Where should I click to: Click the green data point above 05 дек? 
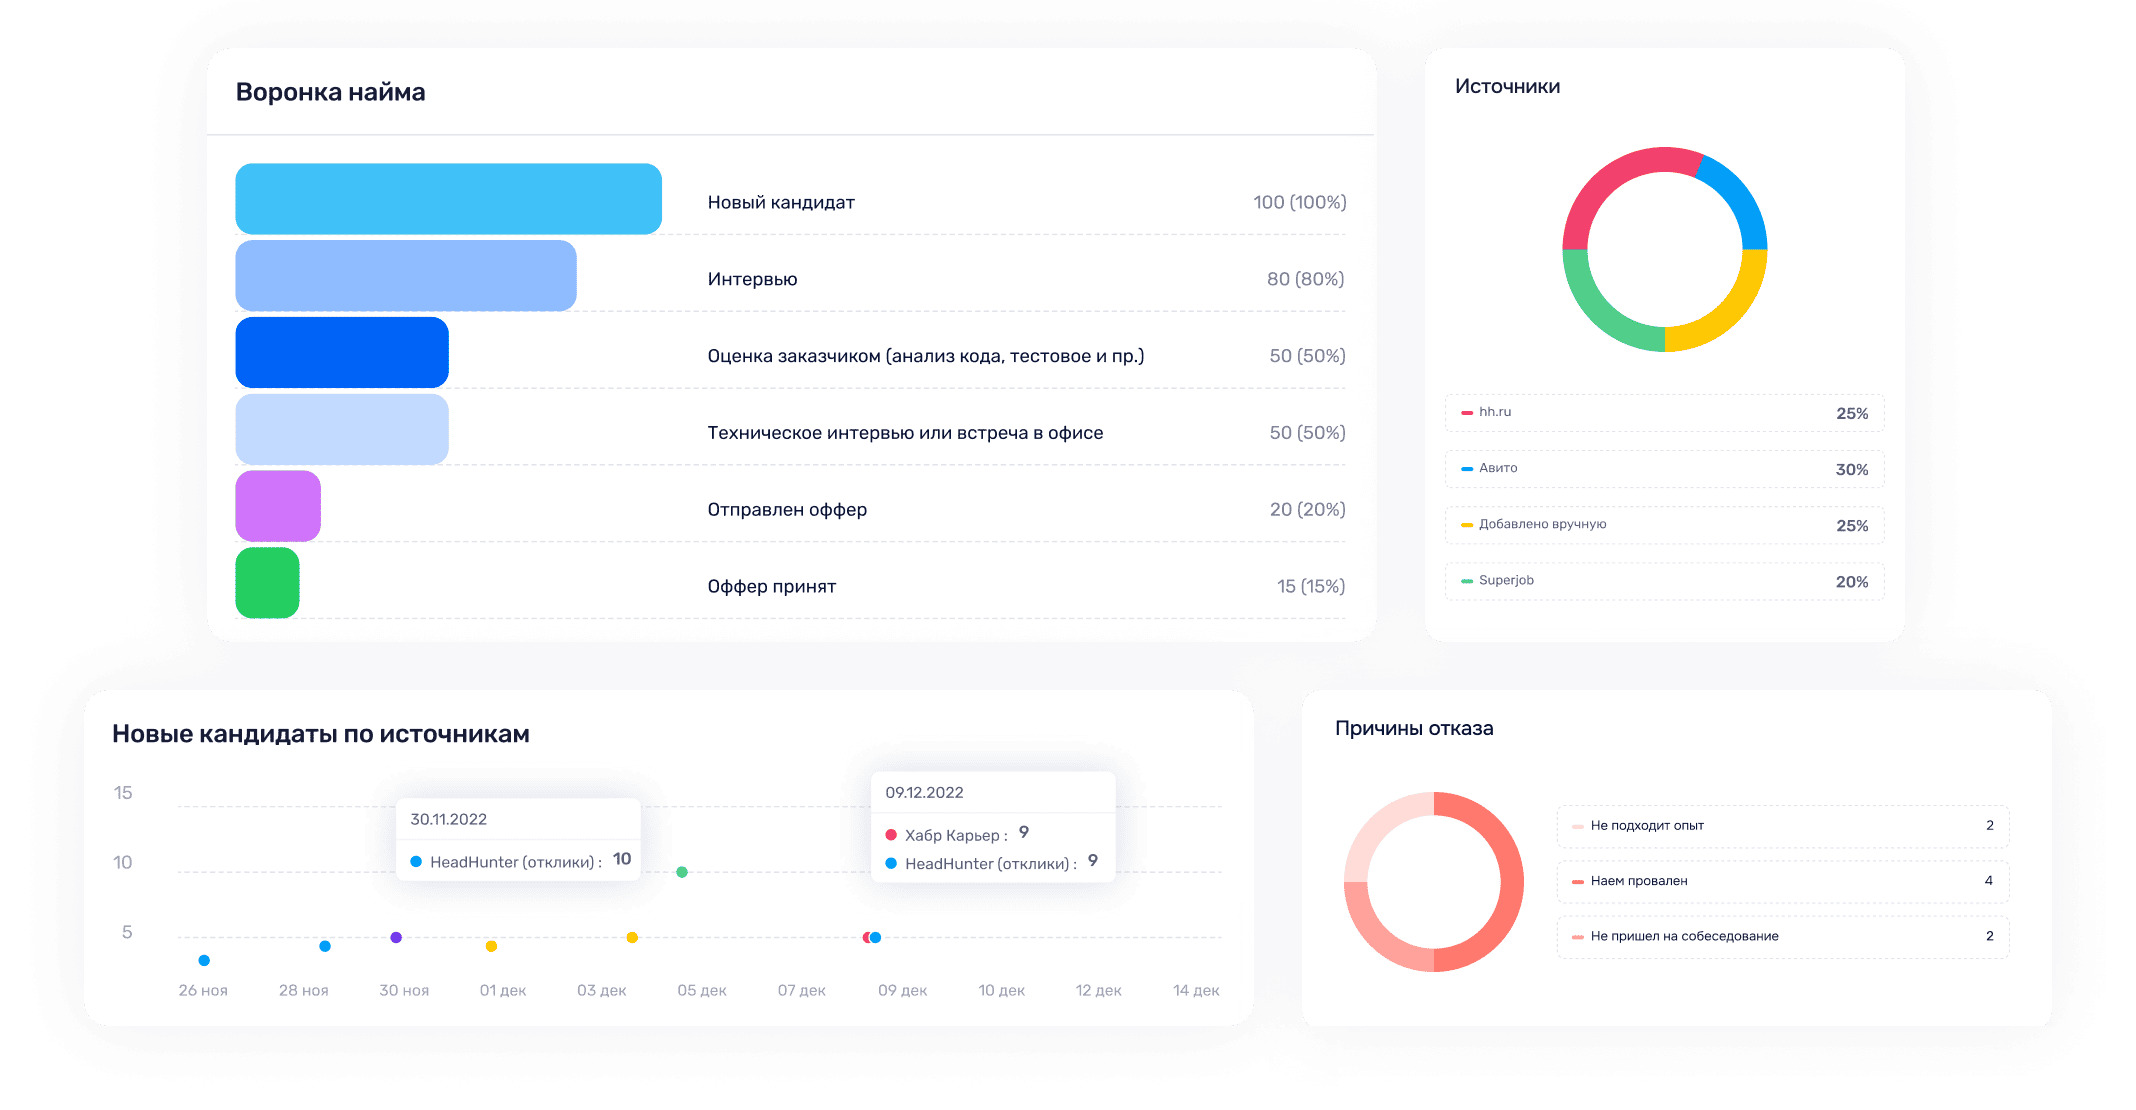coord(682,872)
